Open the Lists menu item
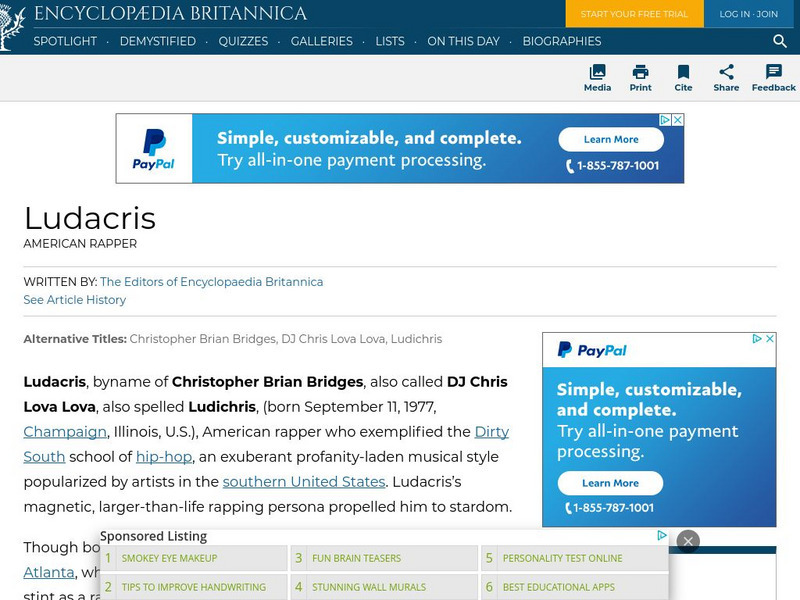Viewport: 800px width, 600px height. pos(390,41)
